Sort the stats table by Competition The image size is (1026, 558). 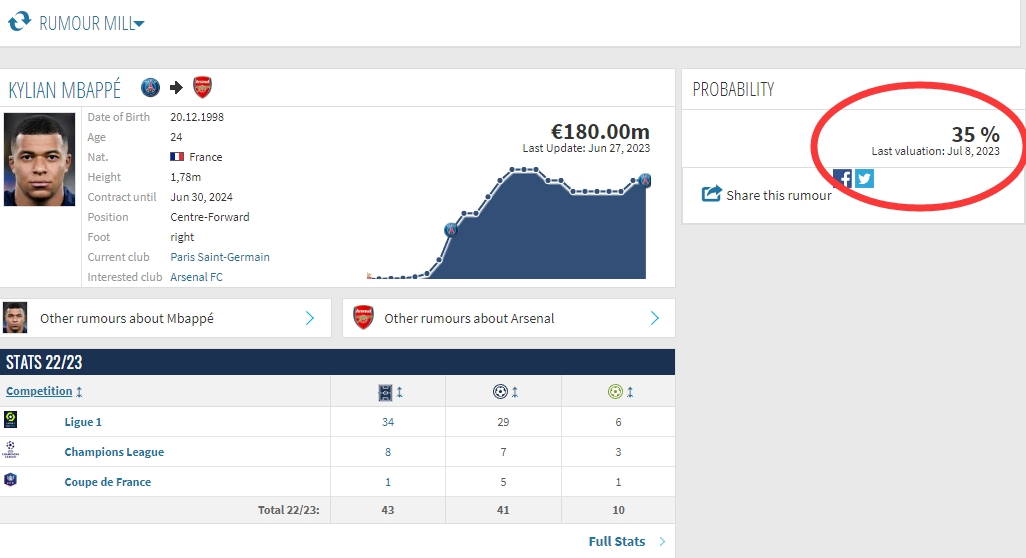[39, 391]
